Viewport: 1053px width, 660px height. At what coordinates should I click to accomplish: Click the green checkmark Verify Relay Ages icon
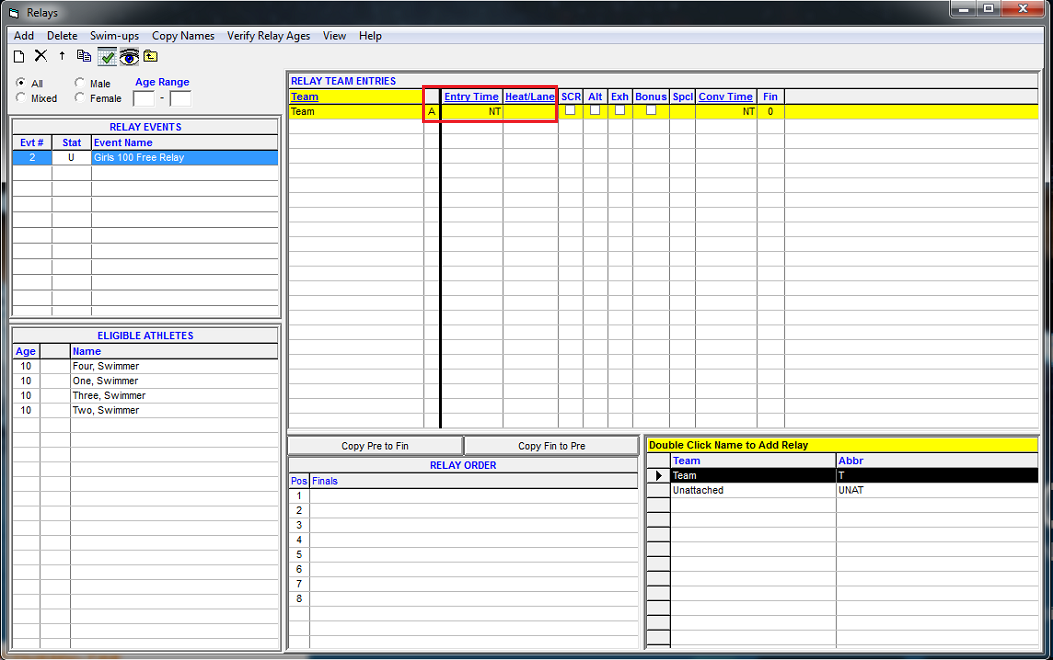pos(107,57)
